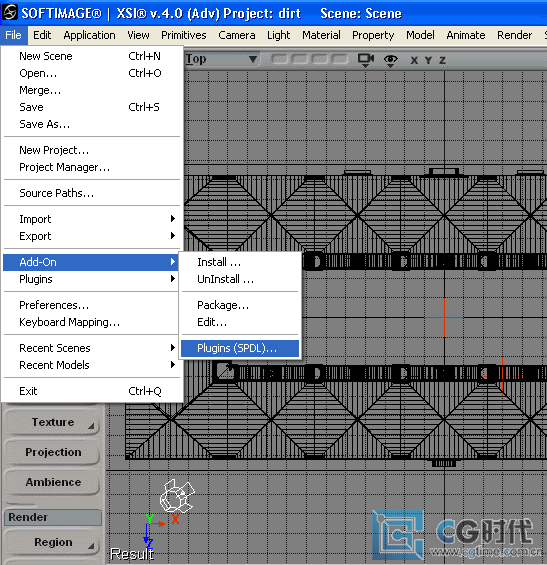Click the Render section header
Screen dimensions: 547x565
pyautogui.click(x=53, y=517)
